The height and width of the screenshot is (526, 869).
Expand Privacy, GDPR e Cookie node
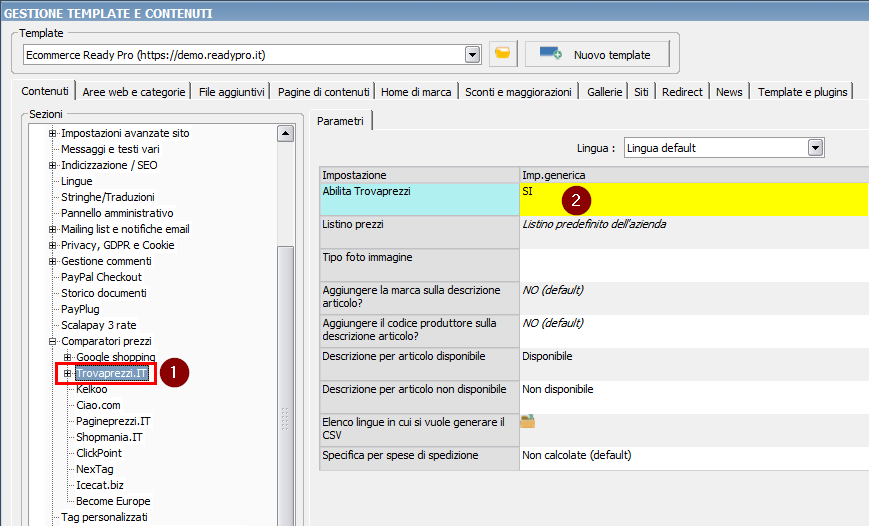pyautogui.click(x=52, y=245)
